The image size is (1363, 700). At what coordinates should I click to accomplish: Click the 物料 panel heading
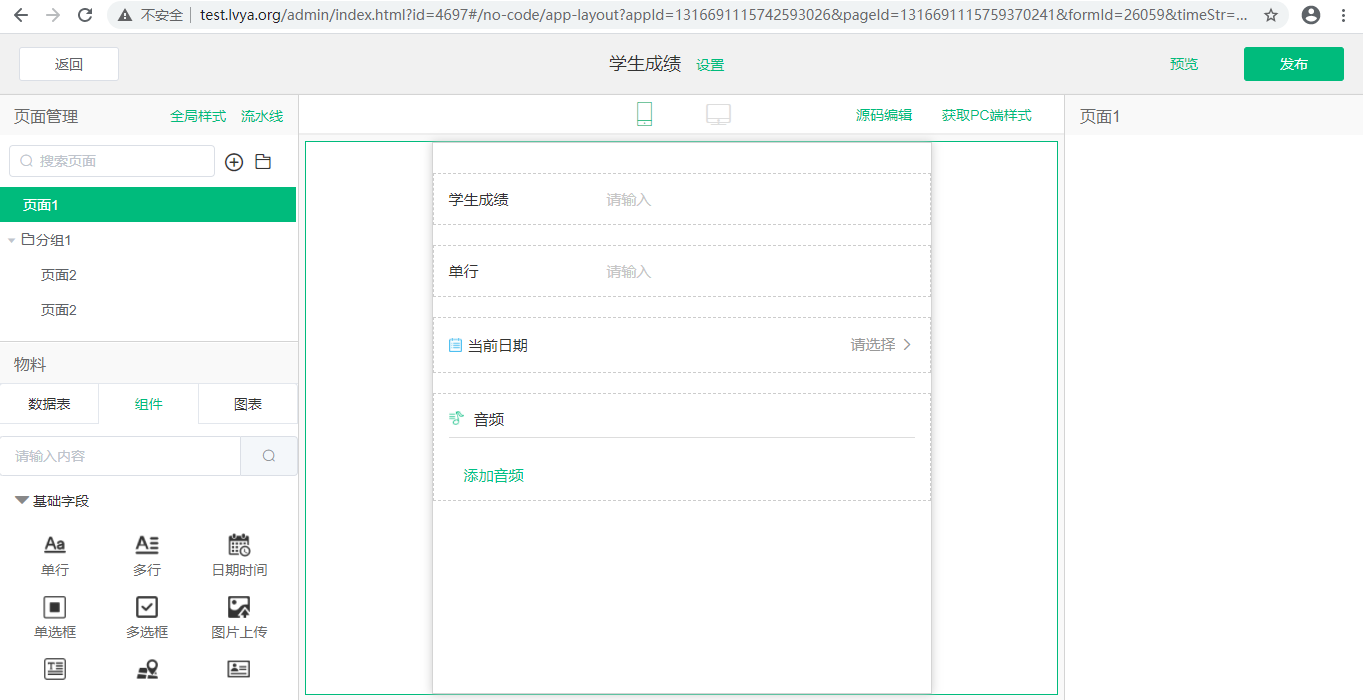tap(30, 365)
